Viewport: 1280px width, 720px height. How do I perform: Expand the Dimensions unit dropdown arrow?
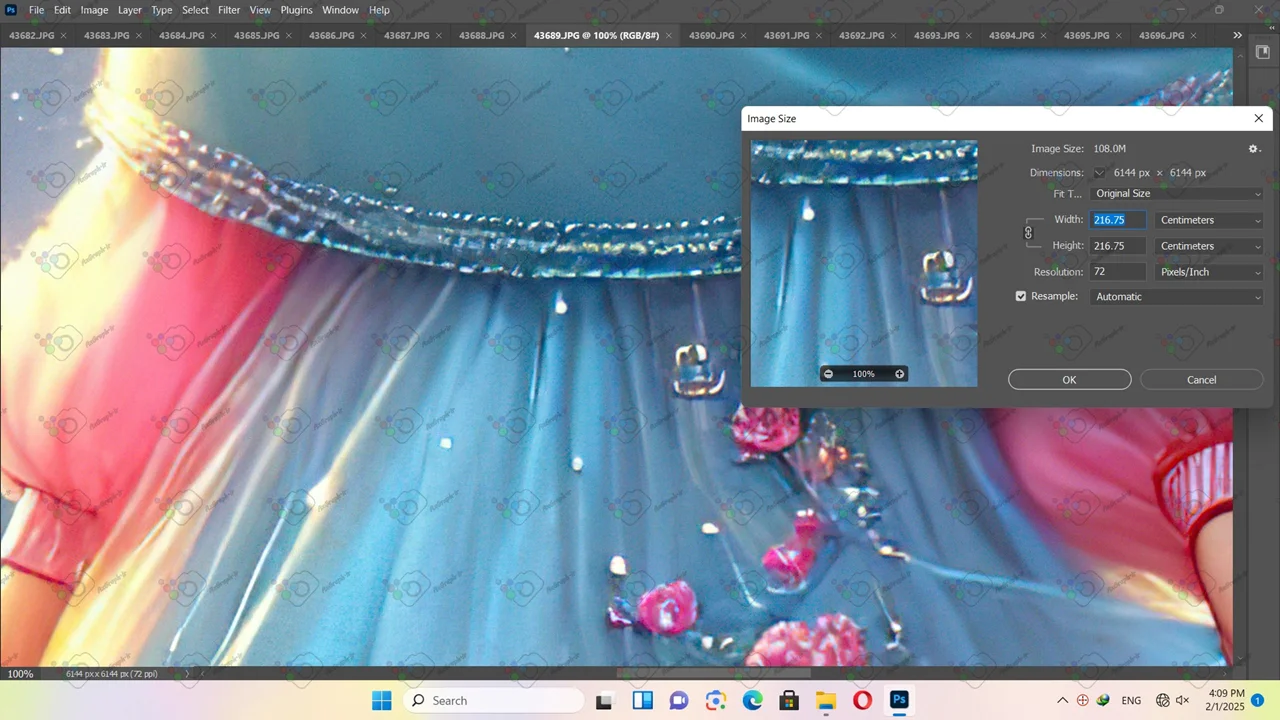tap(1100, 173)
